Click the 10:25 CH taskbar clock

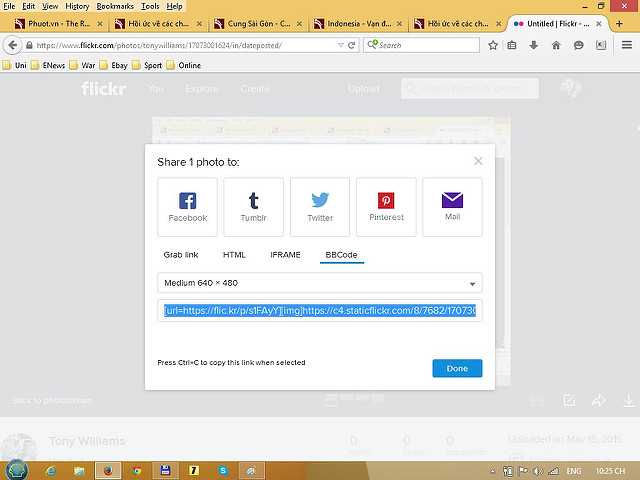[611, 471]
